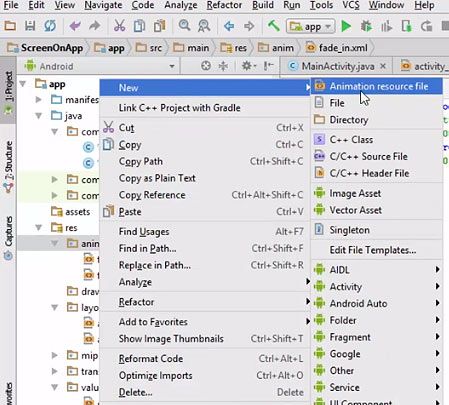Viewport: 449px width, 405px height.
Task: Open the Android project view dropdown
Action: (x=100, y=66)
